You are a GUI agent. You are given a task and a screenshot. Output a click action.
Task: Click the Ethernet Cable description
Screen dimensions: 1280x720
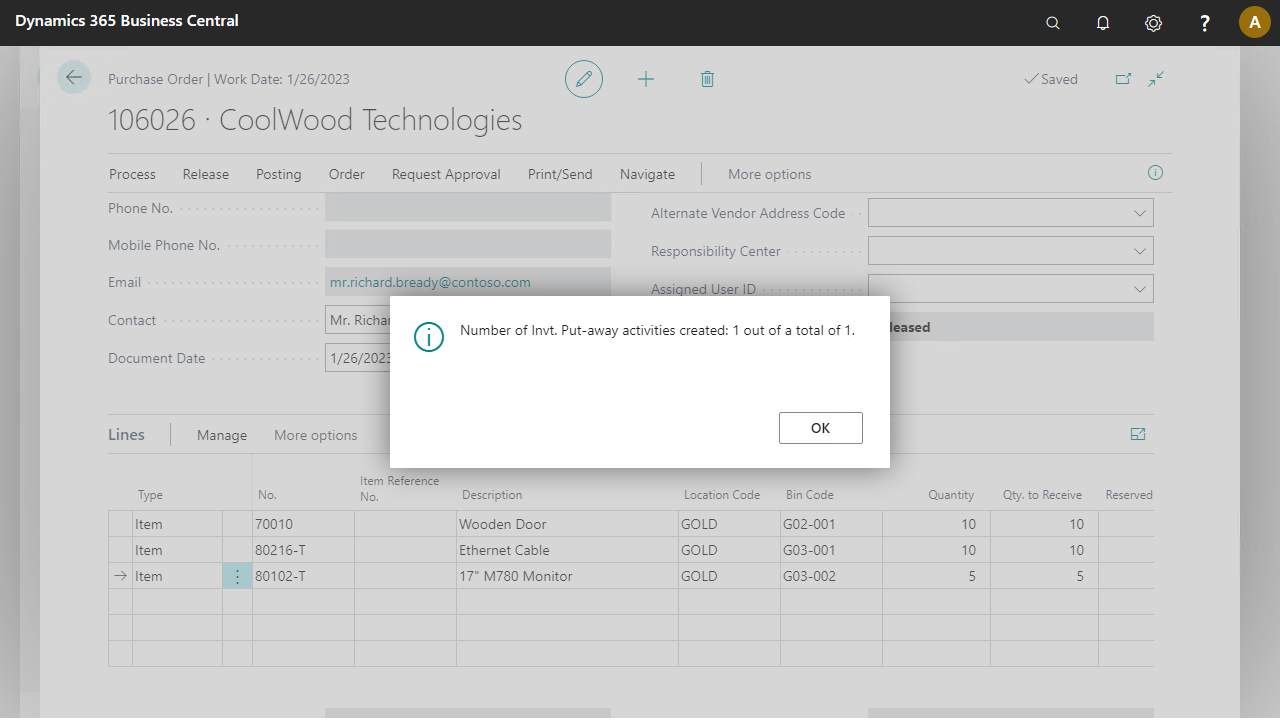tap(504, 550)
